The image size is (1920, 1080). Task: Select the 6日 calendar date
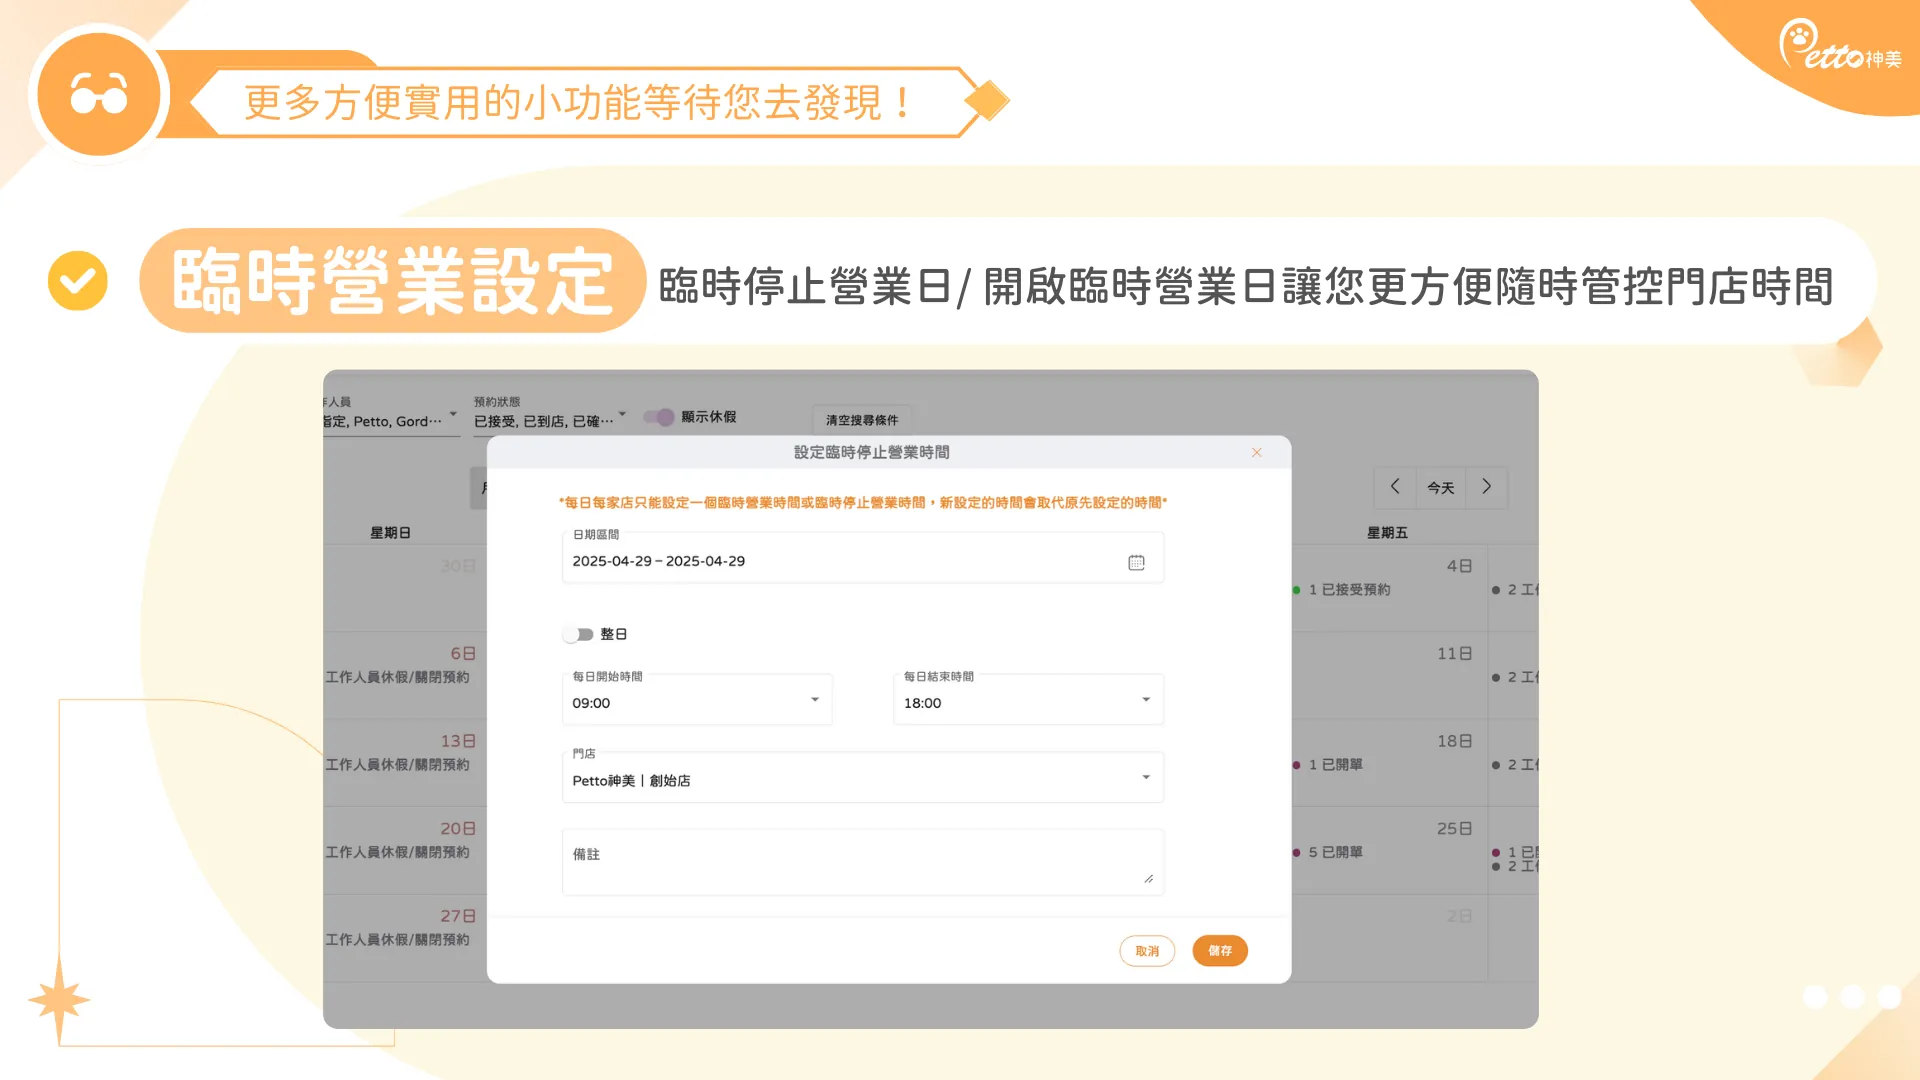pyautogui.click(x=463, y=654)
